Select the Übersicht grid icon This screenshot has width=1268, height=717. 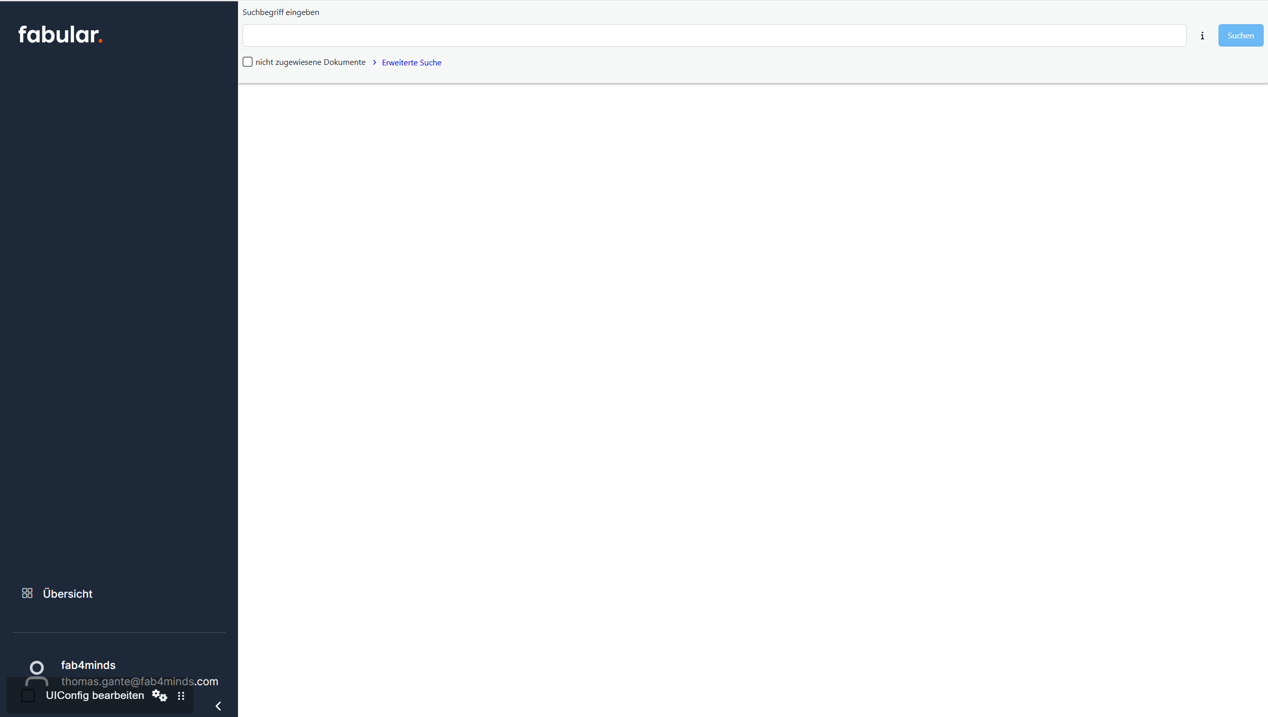coord(28,593)
